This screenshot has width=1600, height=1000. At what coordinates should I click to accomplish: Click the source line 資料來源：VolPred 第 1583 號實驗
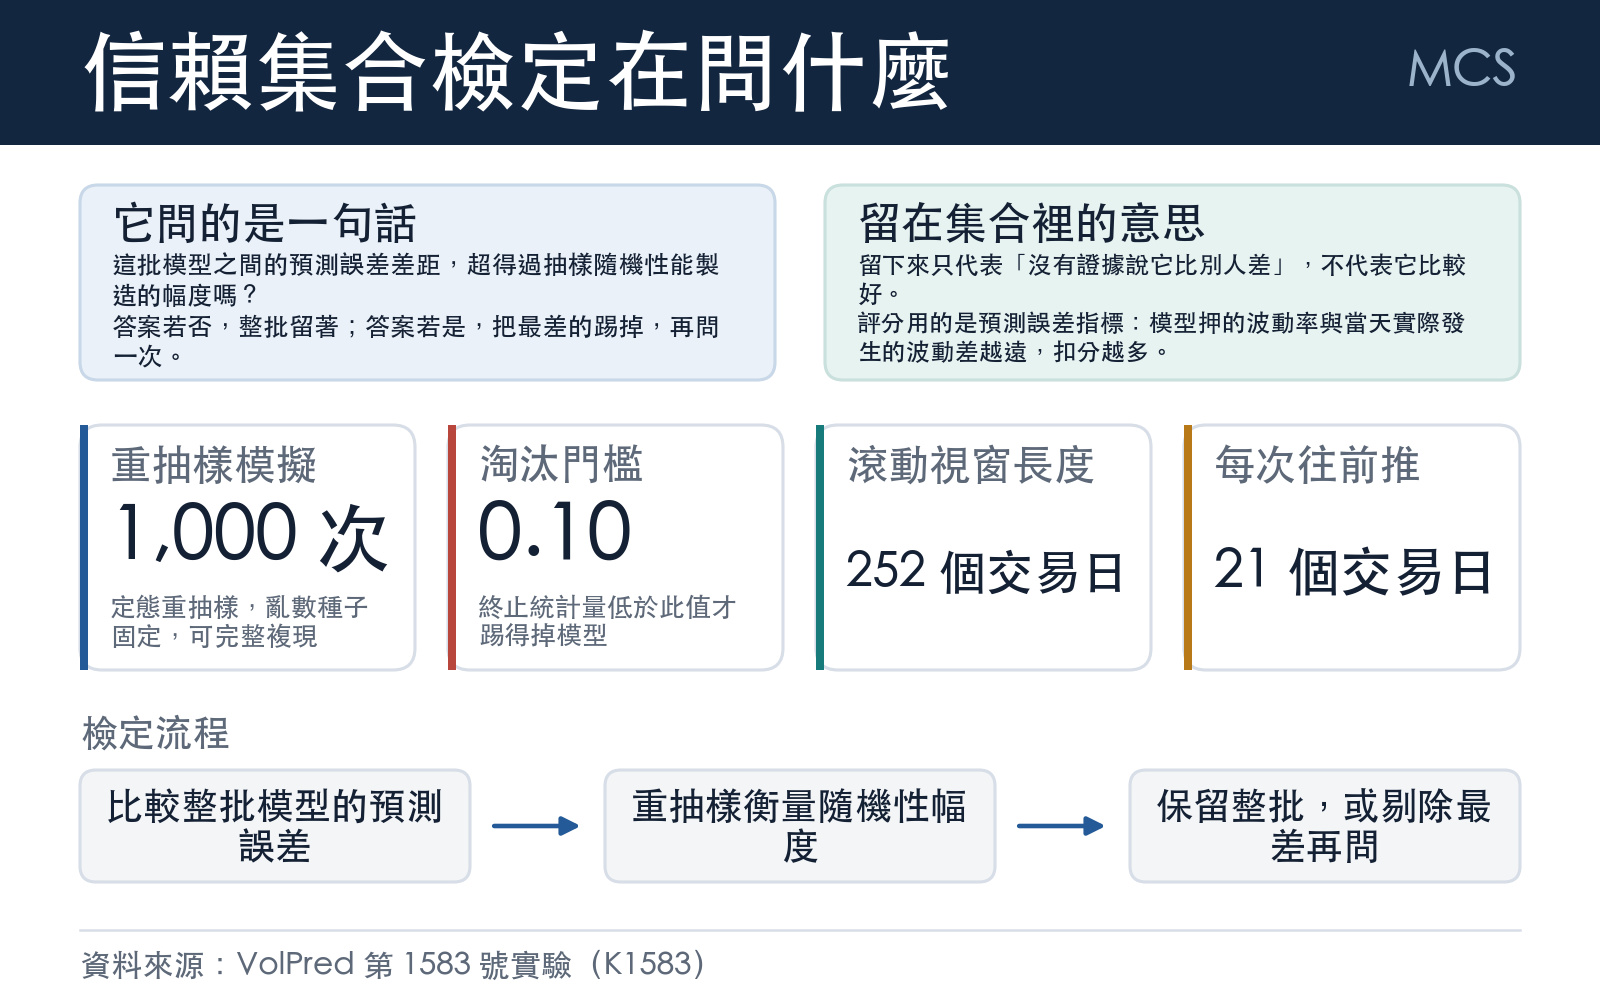[393, 964]
